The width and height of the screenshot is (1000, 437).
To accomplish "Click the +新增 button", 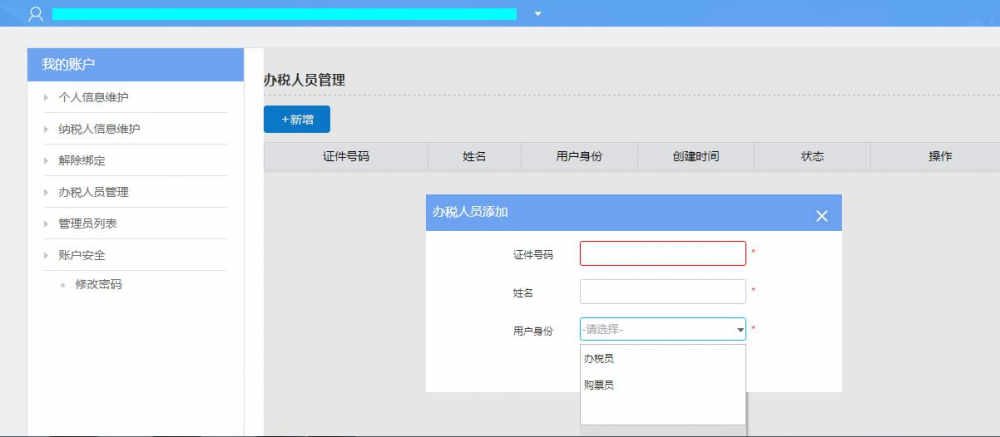I will point(297,119).
